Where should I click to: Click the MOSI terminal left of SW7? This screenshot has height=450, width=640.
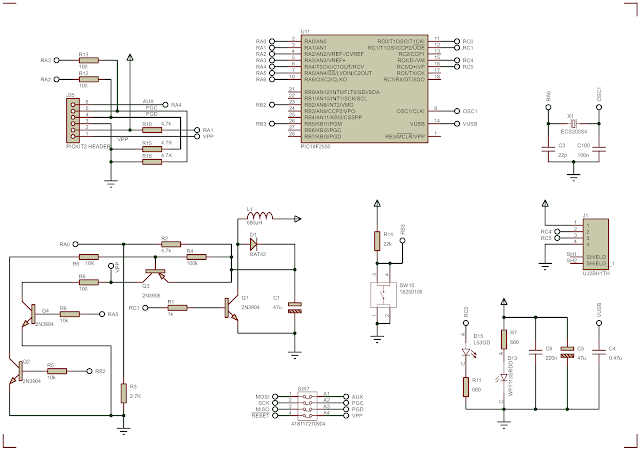click(x=276, y=397)
